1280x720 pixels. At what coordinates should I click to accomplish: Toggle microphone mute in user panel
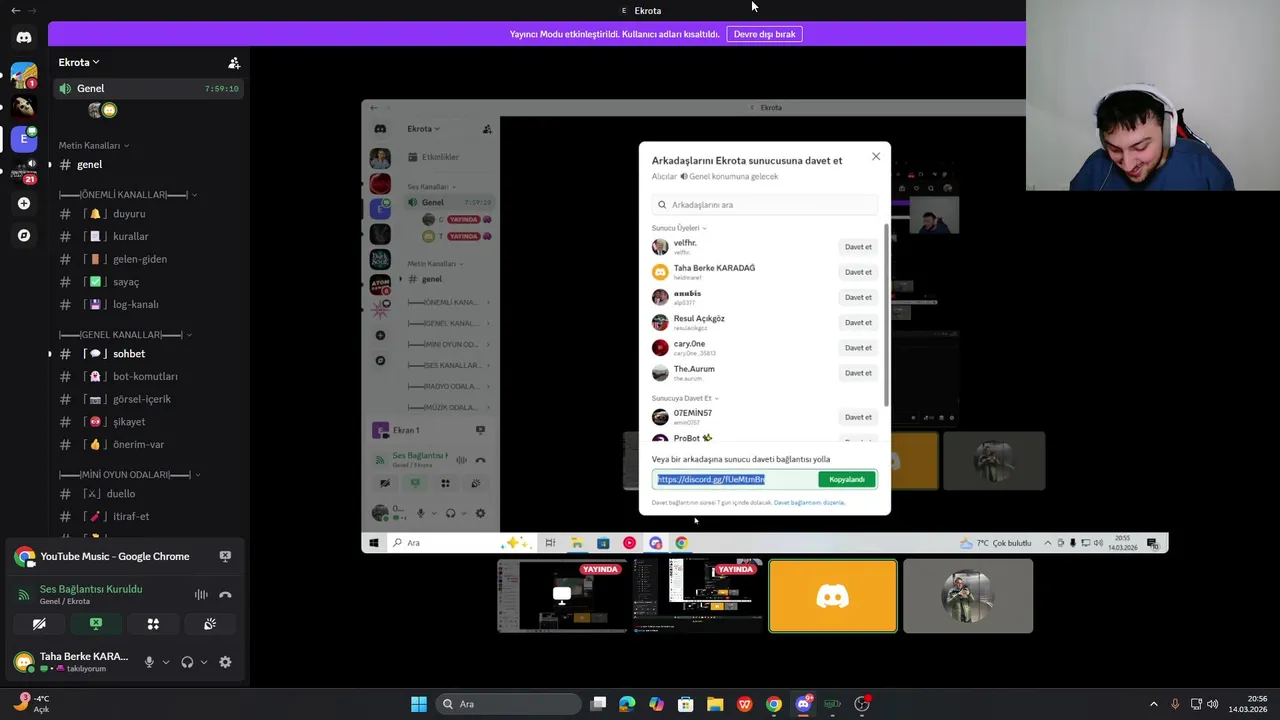click(149, 662)
